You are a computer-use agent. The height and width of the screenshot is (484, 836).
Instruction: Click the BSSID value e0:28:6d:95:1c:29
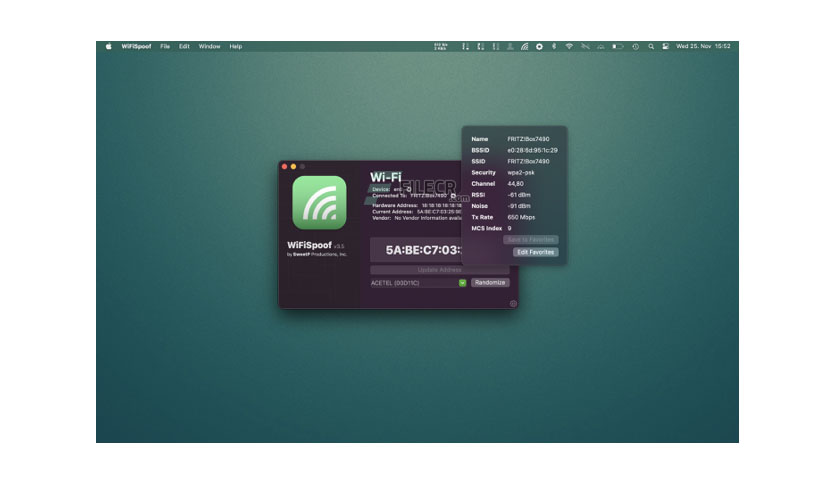point(532,150)
